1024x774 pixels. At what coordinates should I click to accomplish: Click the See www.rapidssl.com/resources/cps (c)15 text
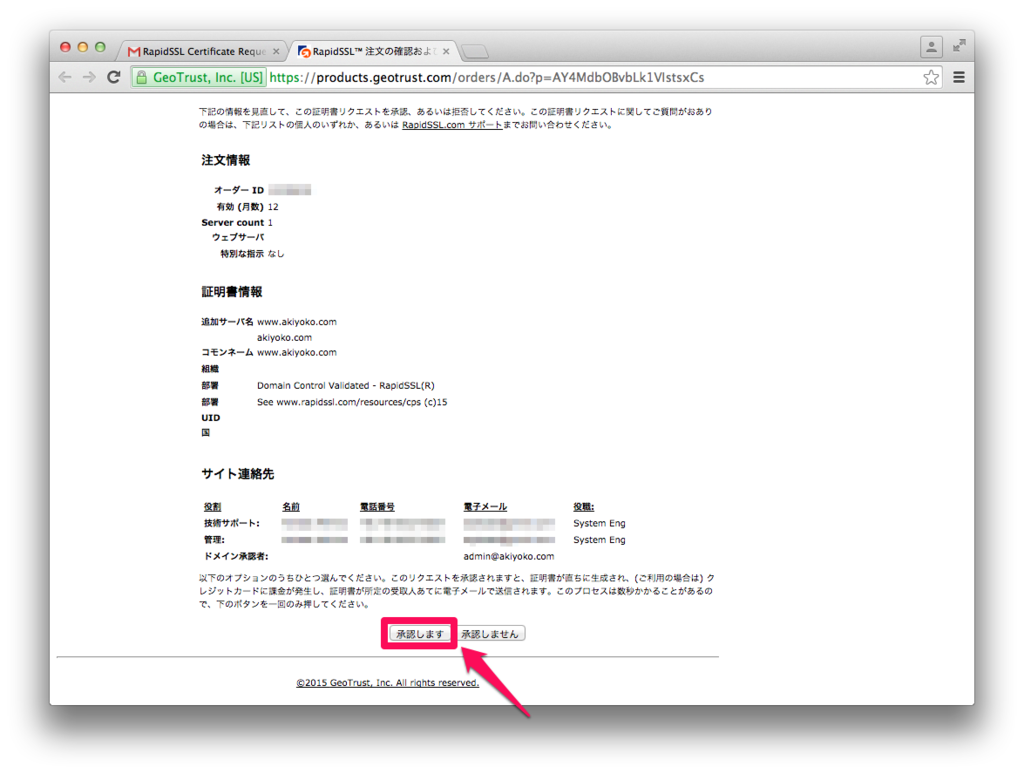tap(352, 402)
